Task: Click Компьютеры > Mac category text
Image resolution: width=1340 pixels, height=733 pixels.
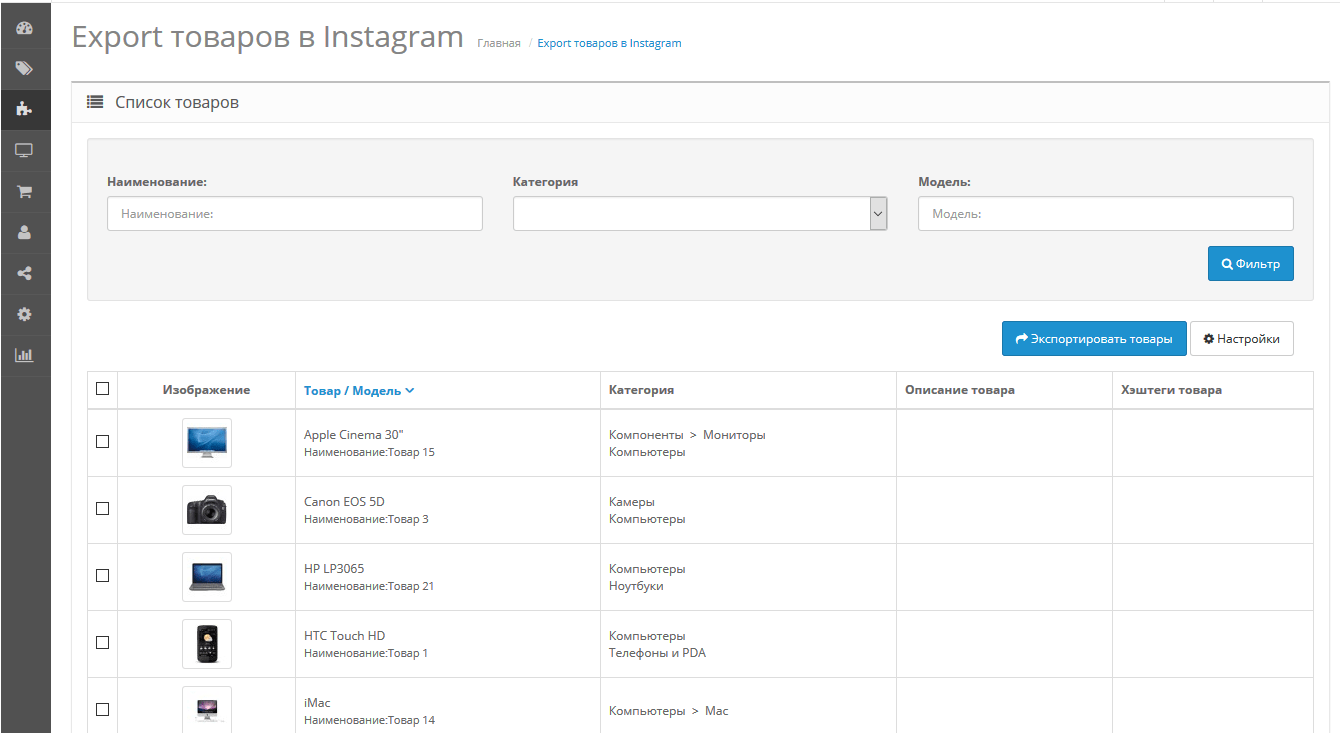Action: [x=668, y=711]
